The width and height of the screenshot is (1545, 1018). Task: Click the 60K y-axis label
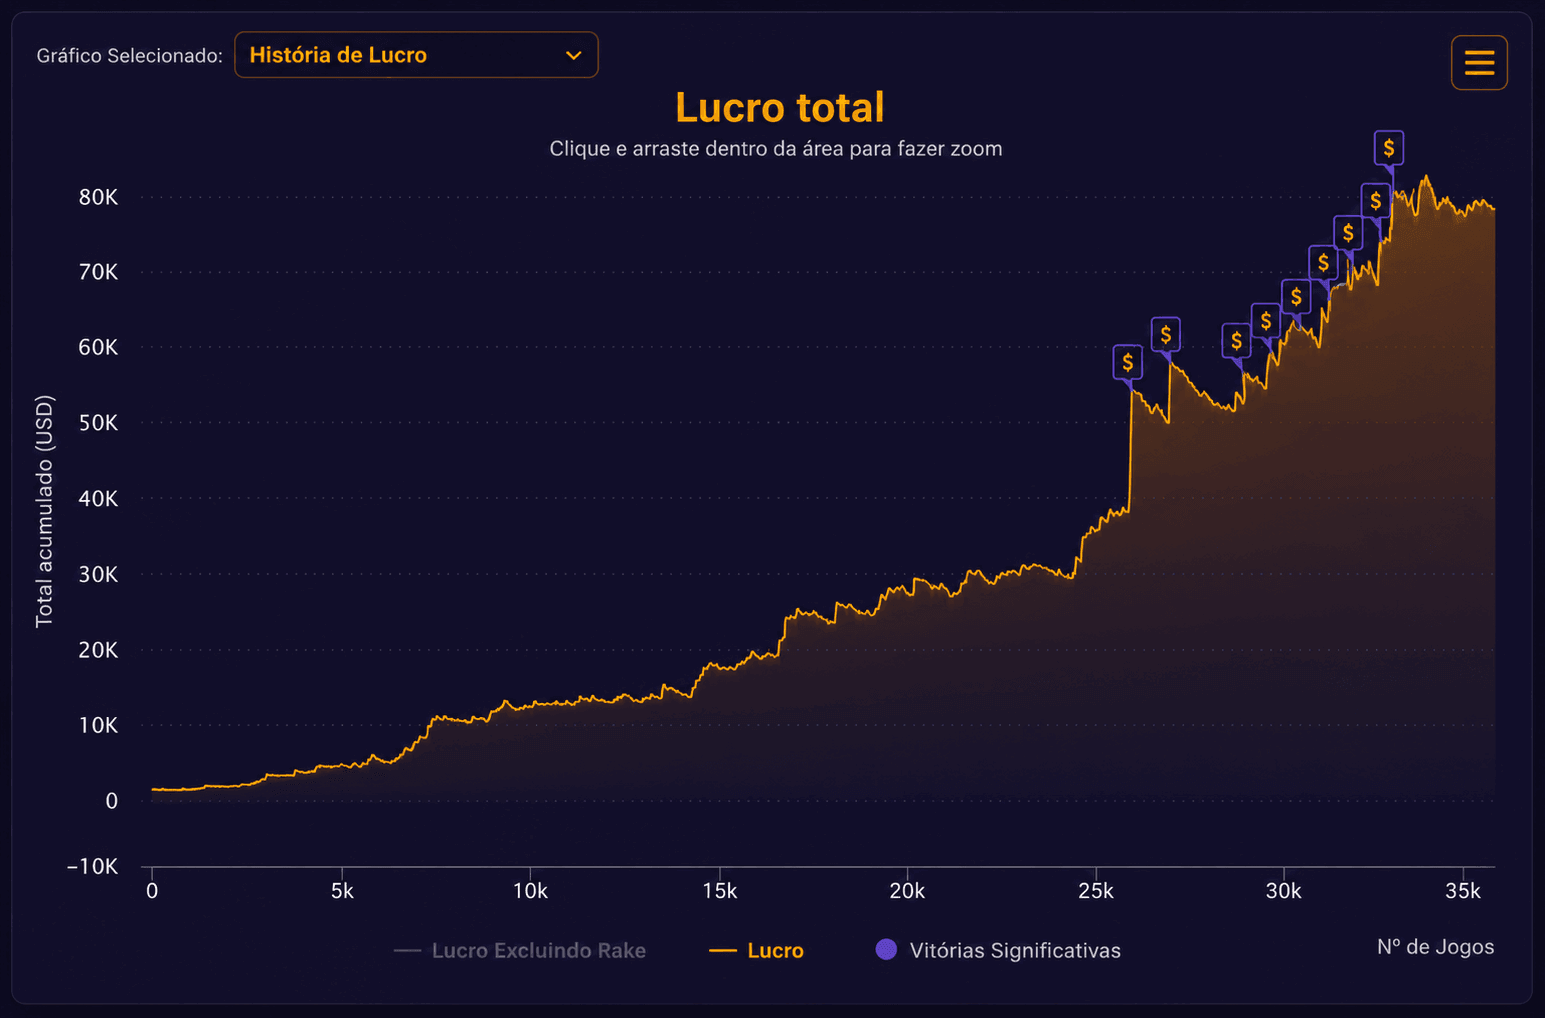pyautogui.click(x=98, y=348)
